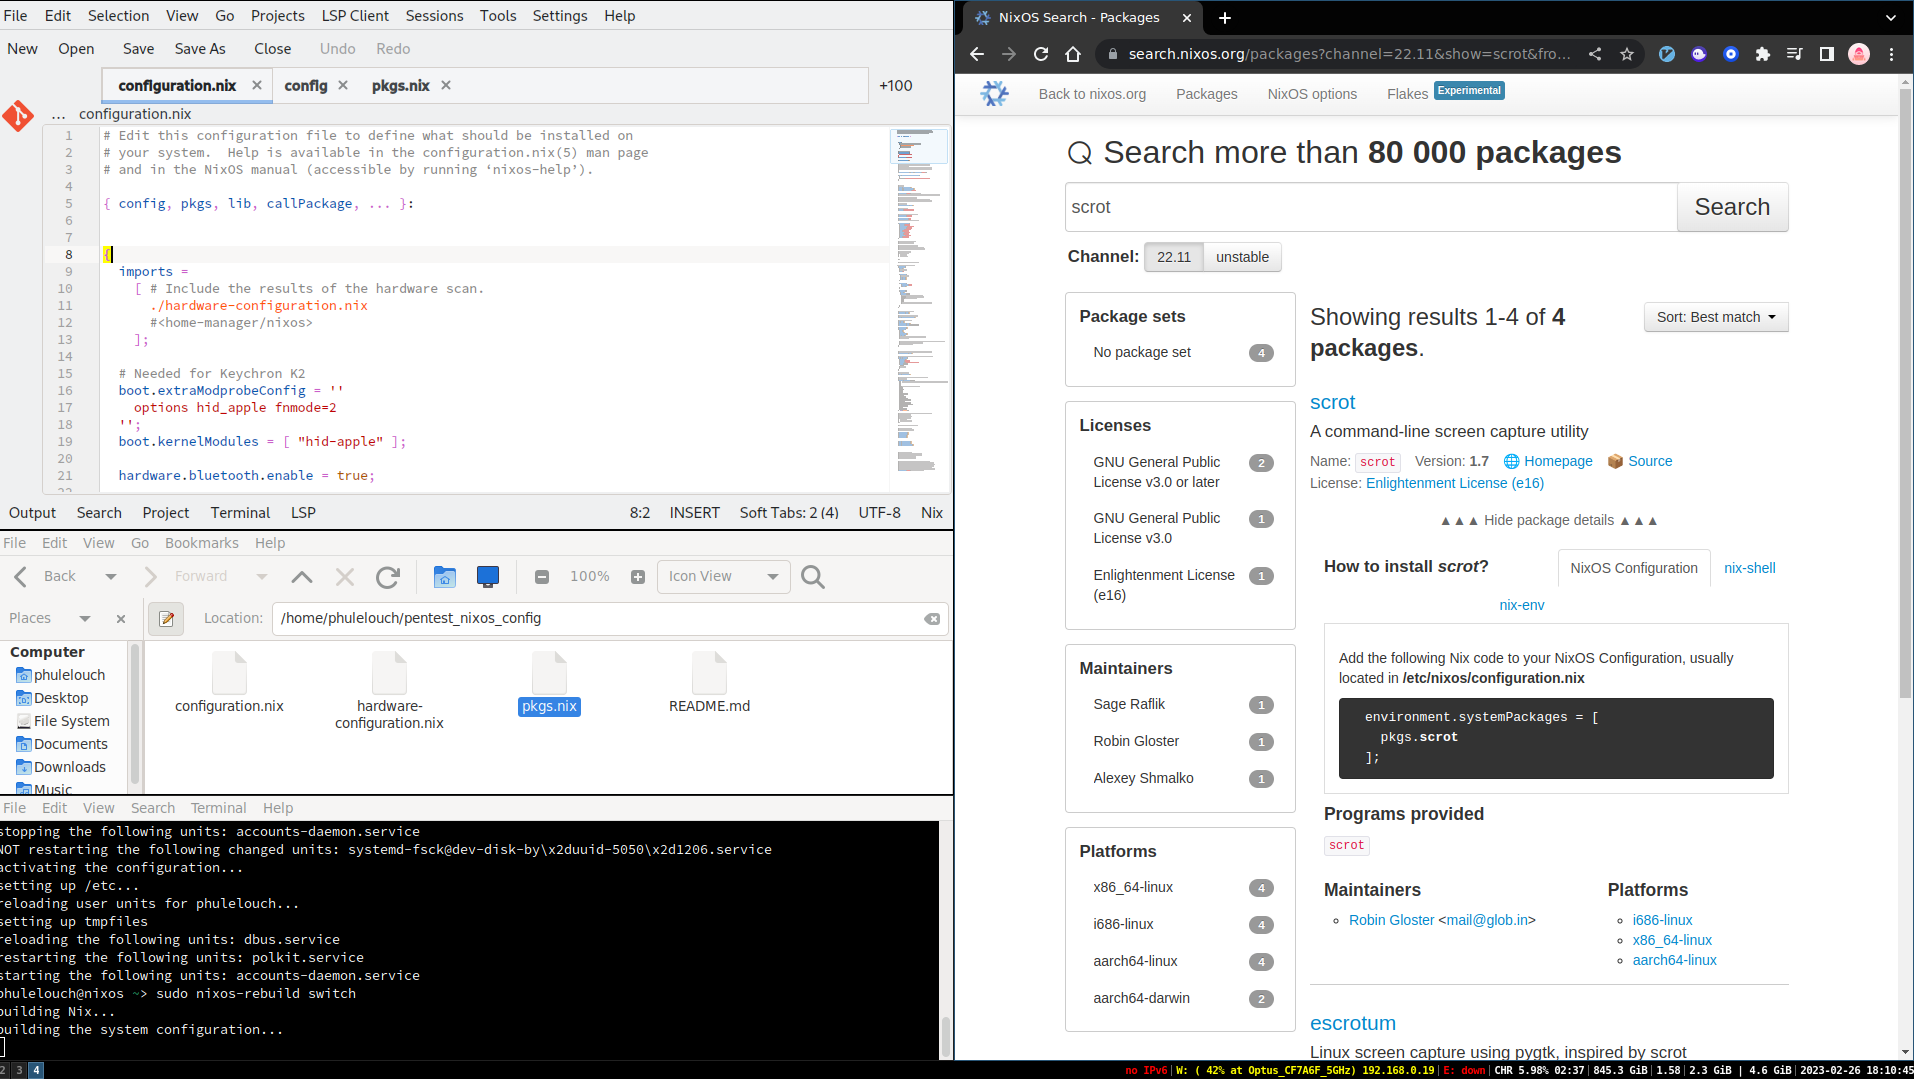Click the Search button on NixOS
The image size is (1914, 1079).
click(x=1732, y=207)
